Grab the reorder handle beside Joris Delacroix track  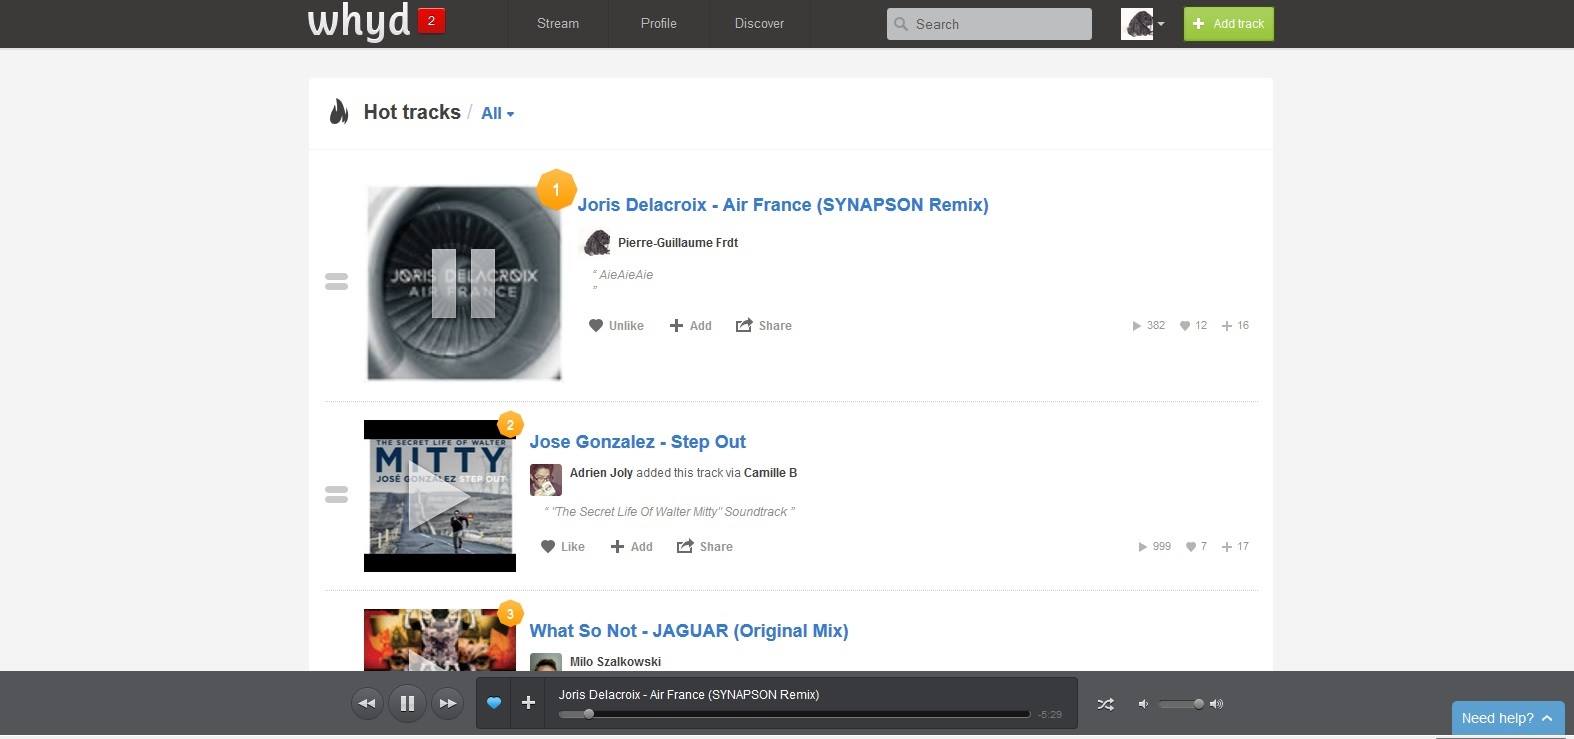337,282
